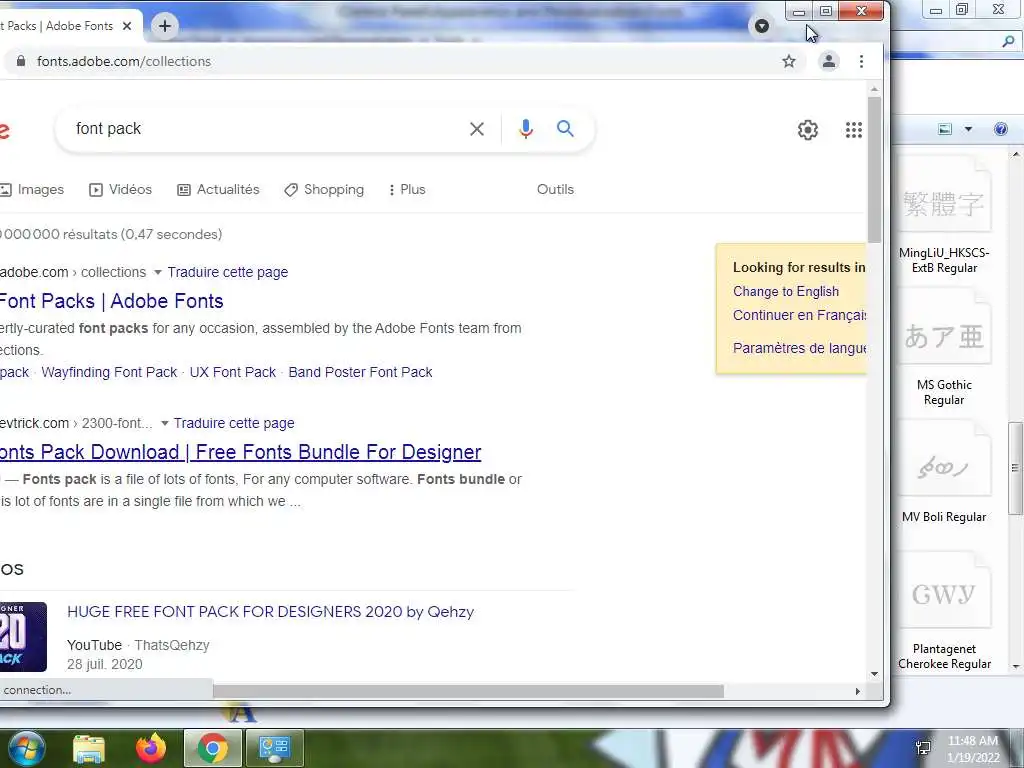Select Plantagenet Cherokee Regular font in Fonts window
Image resolution: width=1024 pixels, height=768 pixels.
pyautogui.click(x=944, y=612)
